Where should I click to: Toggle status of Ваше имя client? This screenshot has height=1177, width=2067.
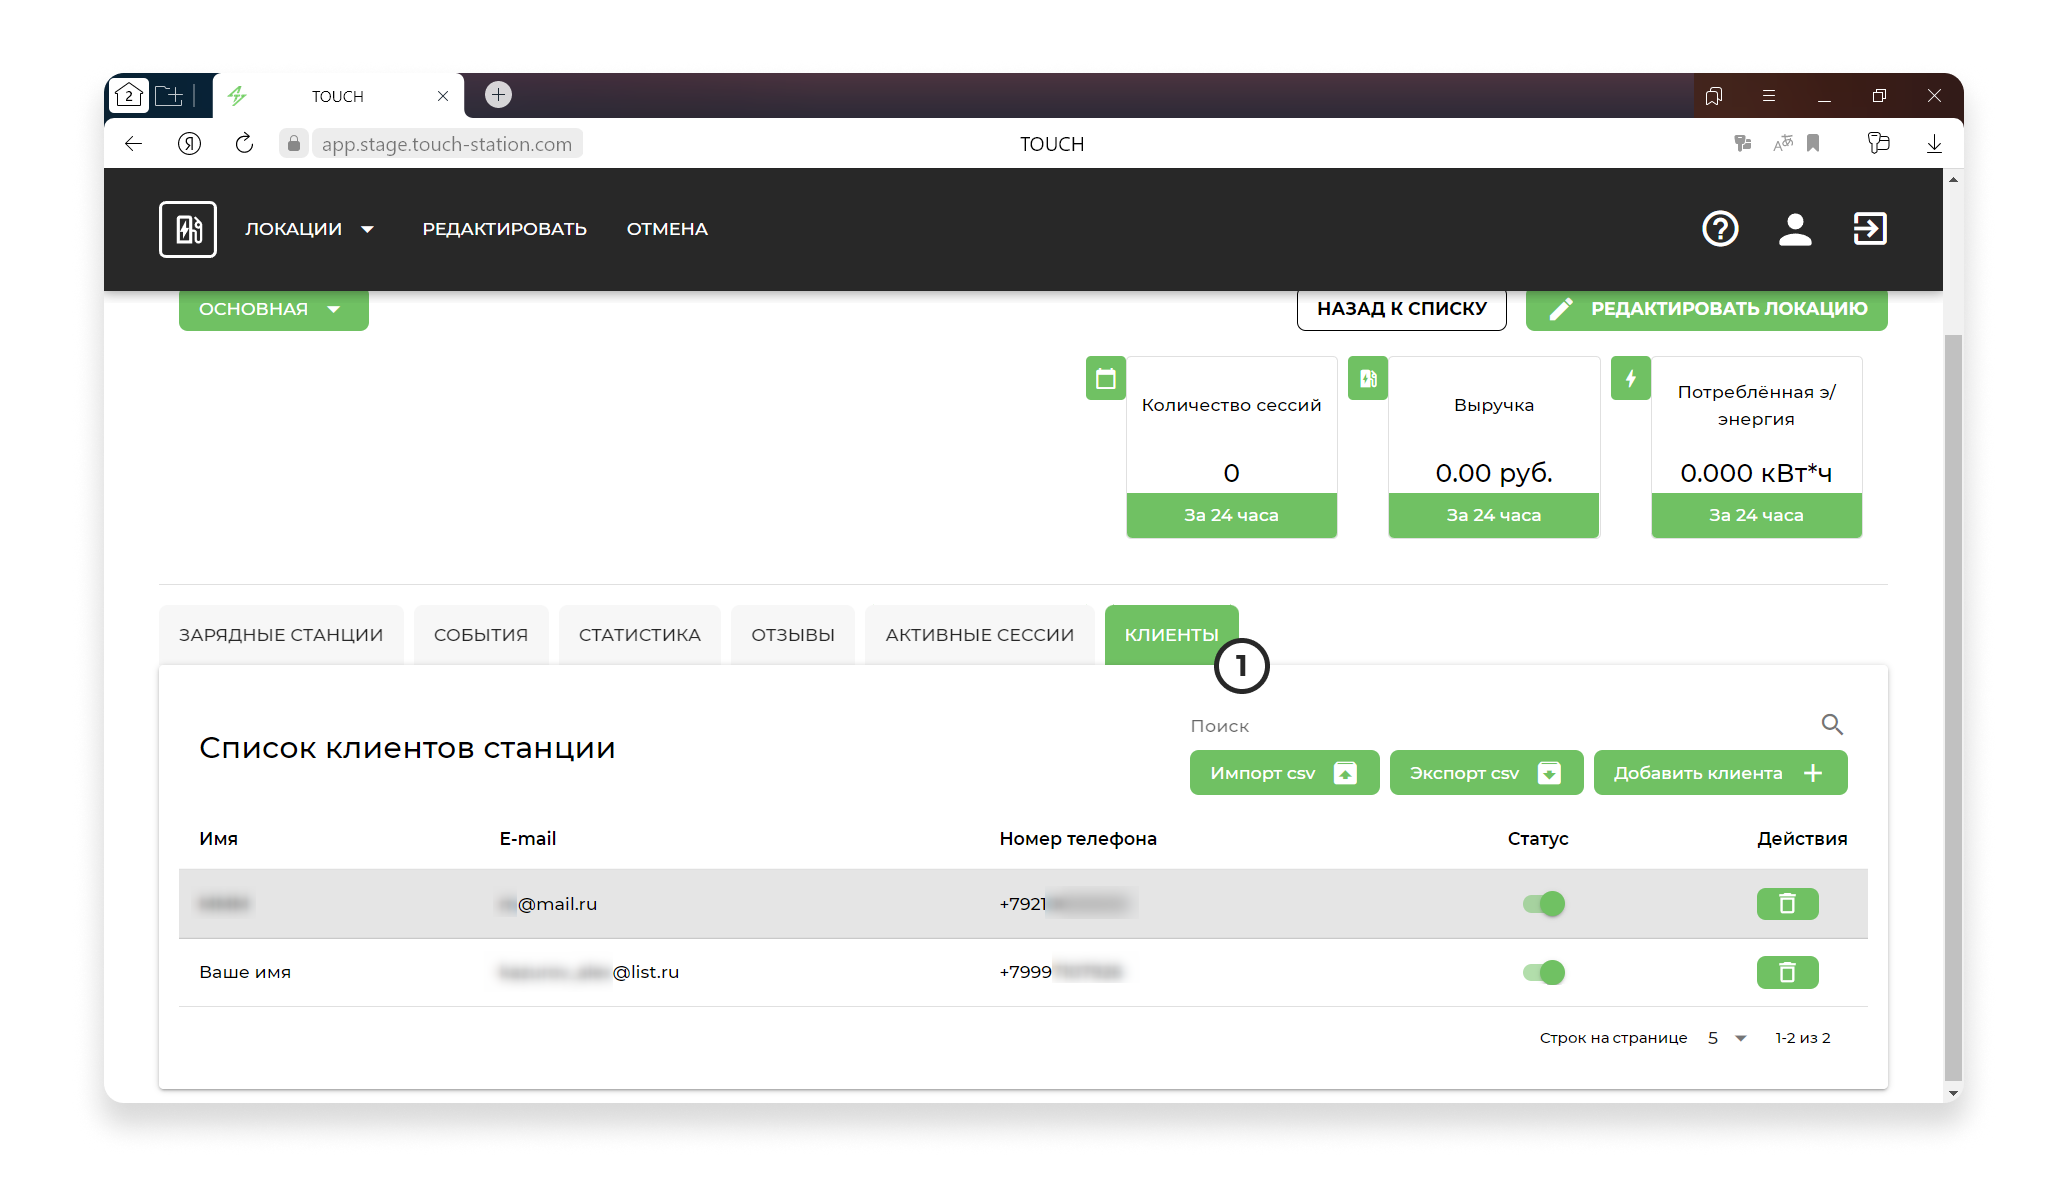point(1544,972)
